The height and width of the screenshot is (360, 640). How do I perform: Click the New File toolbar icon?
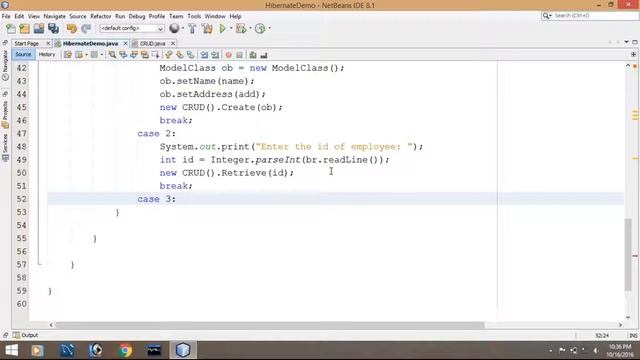tap(11, 29)
